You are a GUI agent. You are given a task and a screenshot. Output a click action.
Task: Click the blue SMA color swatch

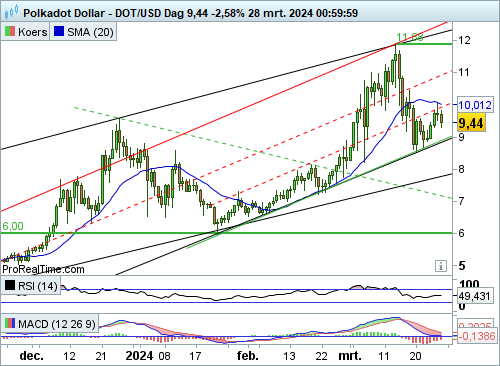pos(59,31)
